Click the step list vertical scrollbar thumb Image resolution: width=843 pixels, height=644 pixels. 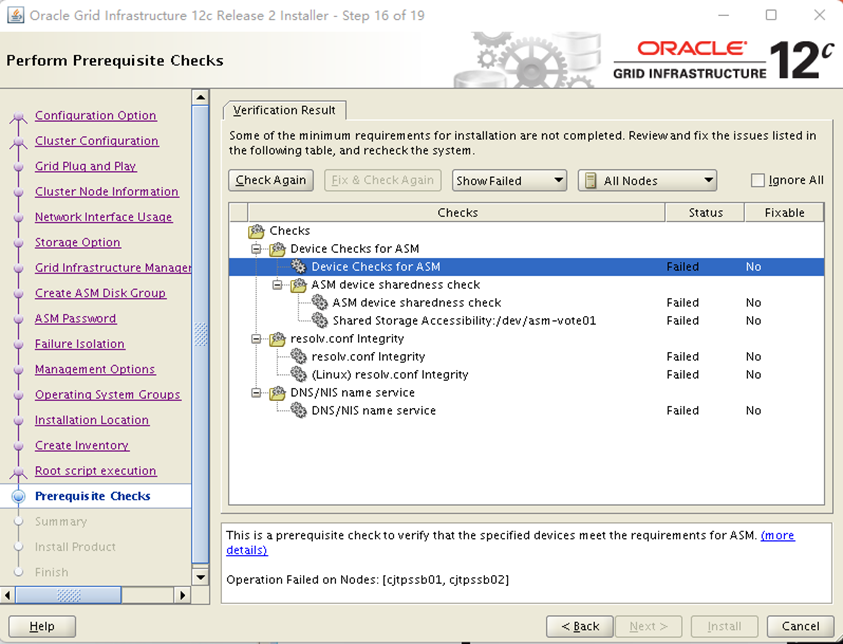201,334
